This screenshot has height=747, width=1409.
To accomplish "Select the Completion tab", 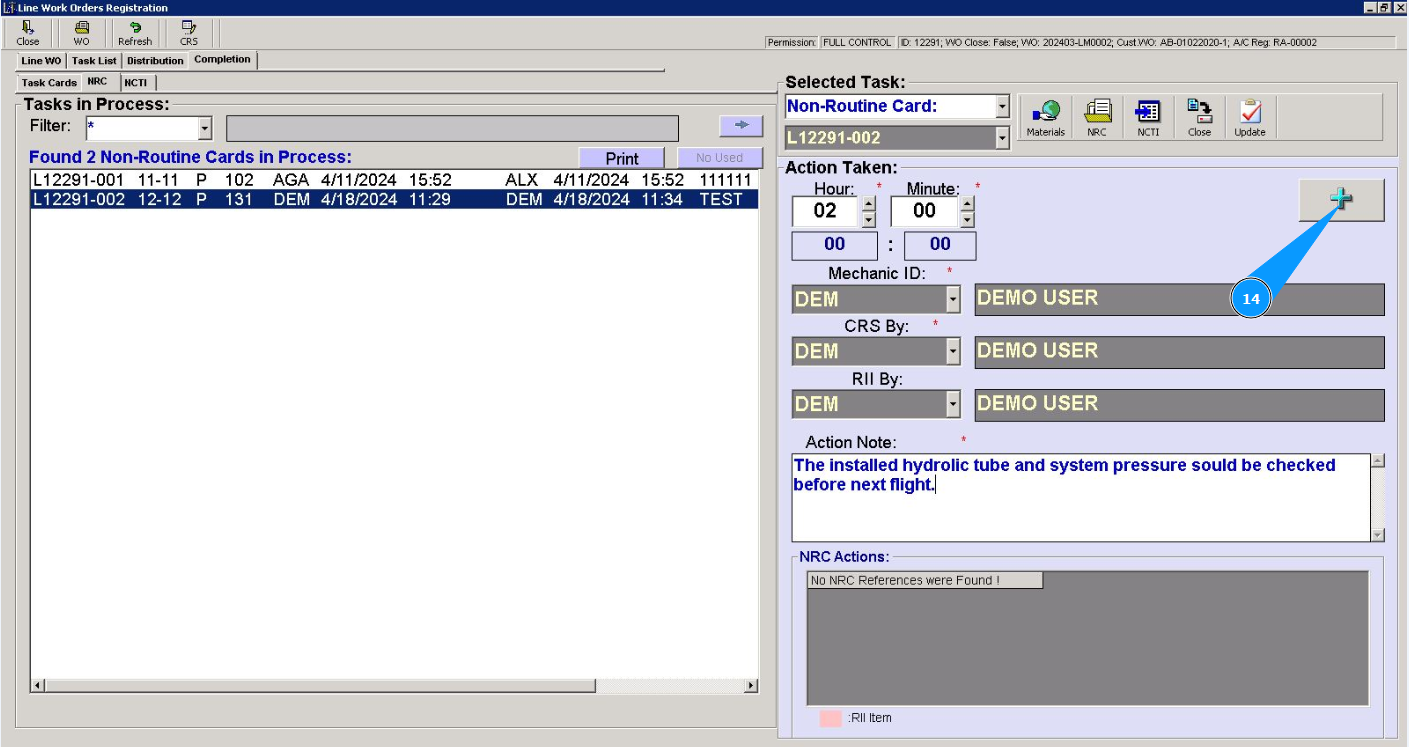I will point(223,60).
